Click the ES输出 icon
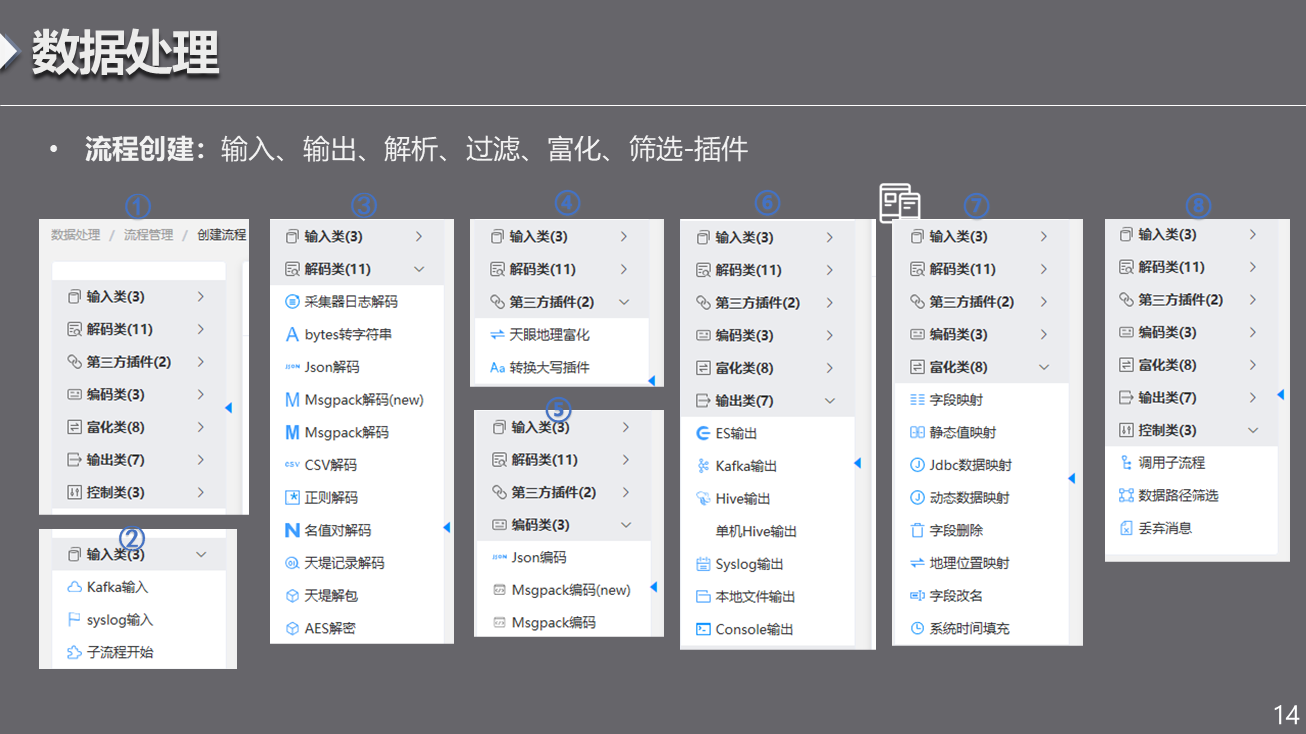Screen dimensions: 1306x734 702,433
